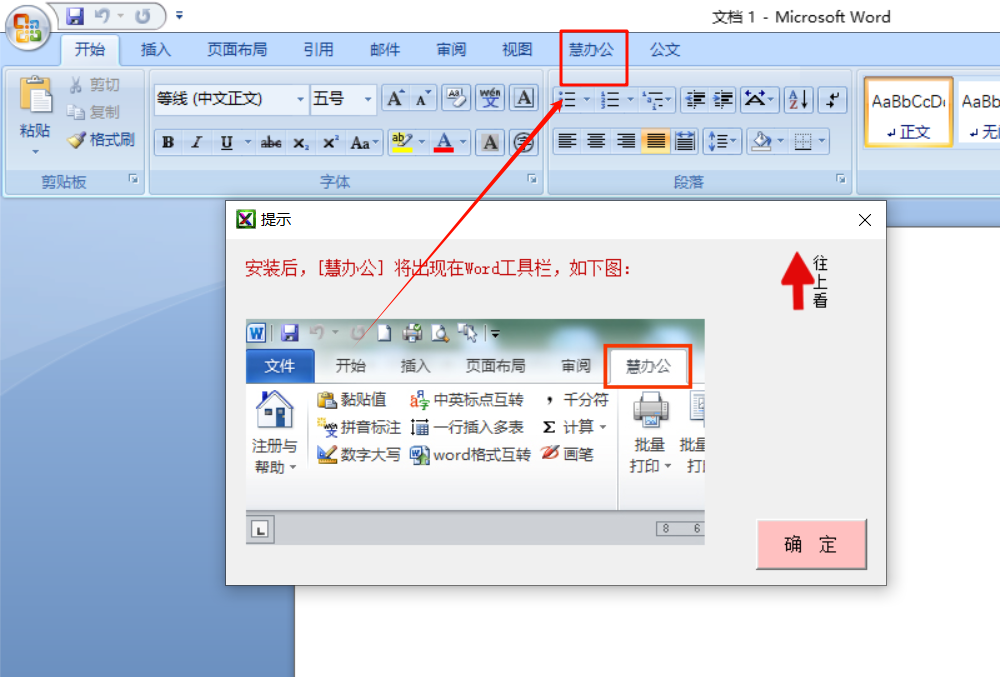Close the 提示 dialog window
Screen dimensions: 1000x677
coord(865,220)
